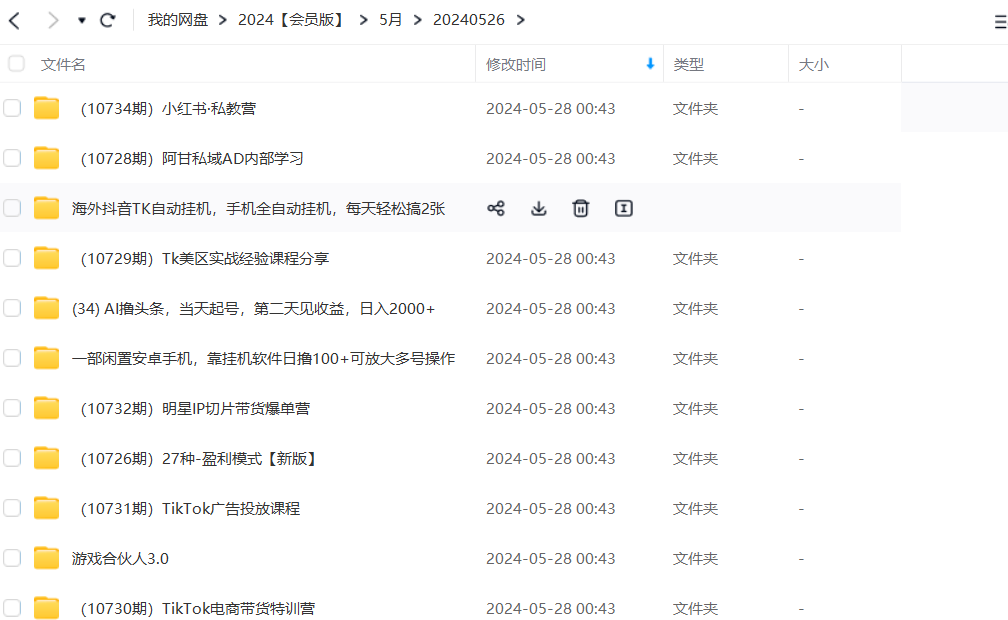
Task: Check the box for TikTok广告投放课程
Action: pos(12,508)
